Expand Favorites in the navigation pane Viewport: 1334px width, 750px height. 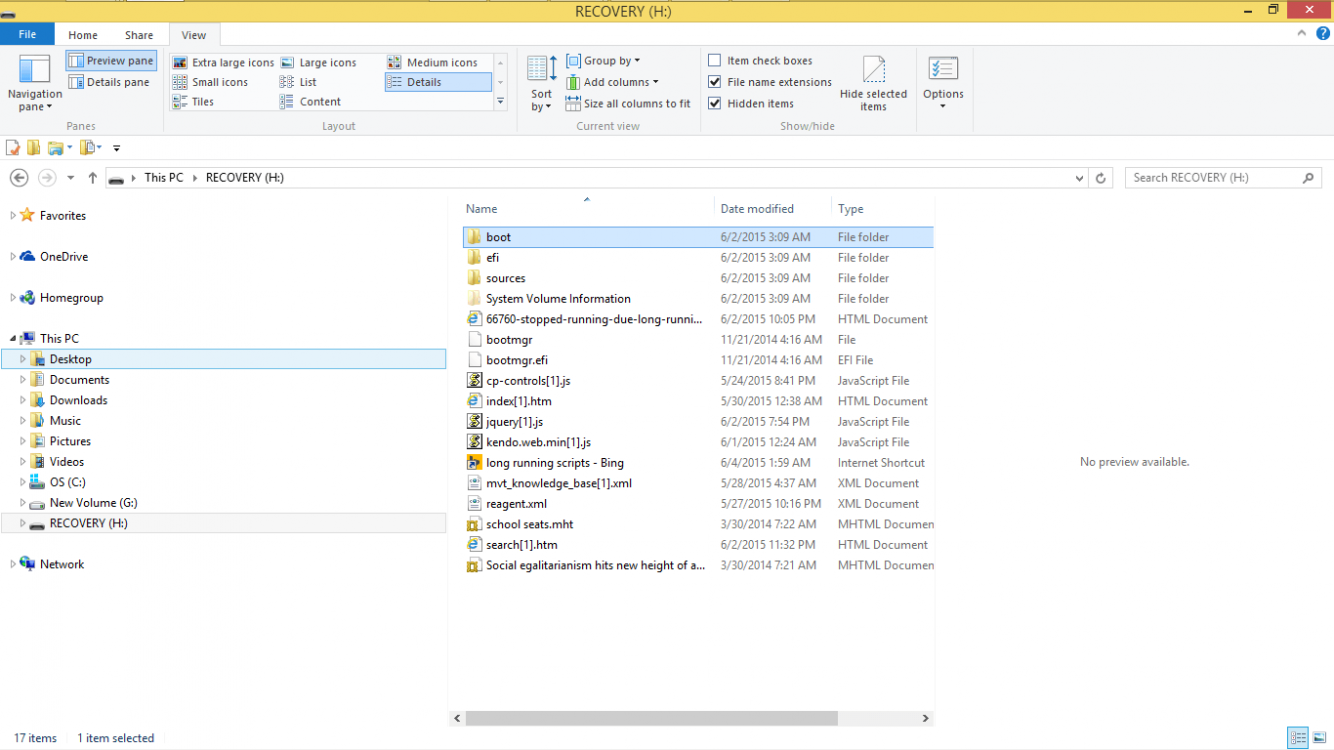coord(13,215)
